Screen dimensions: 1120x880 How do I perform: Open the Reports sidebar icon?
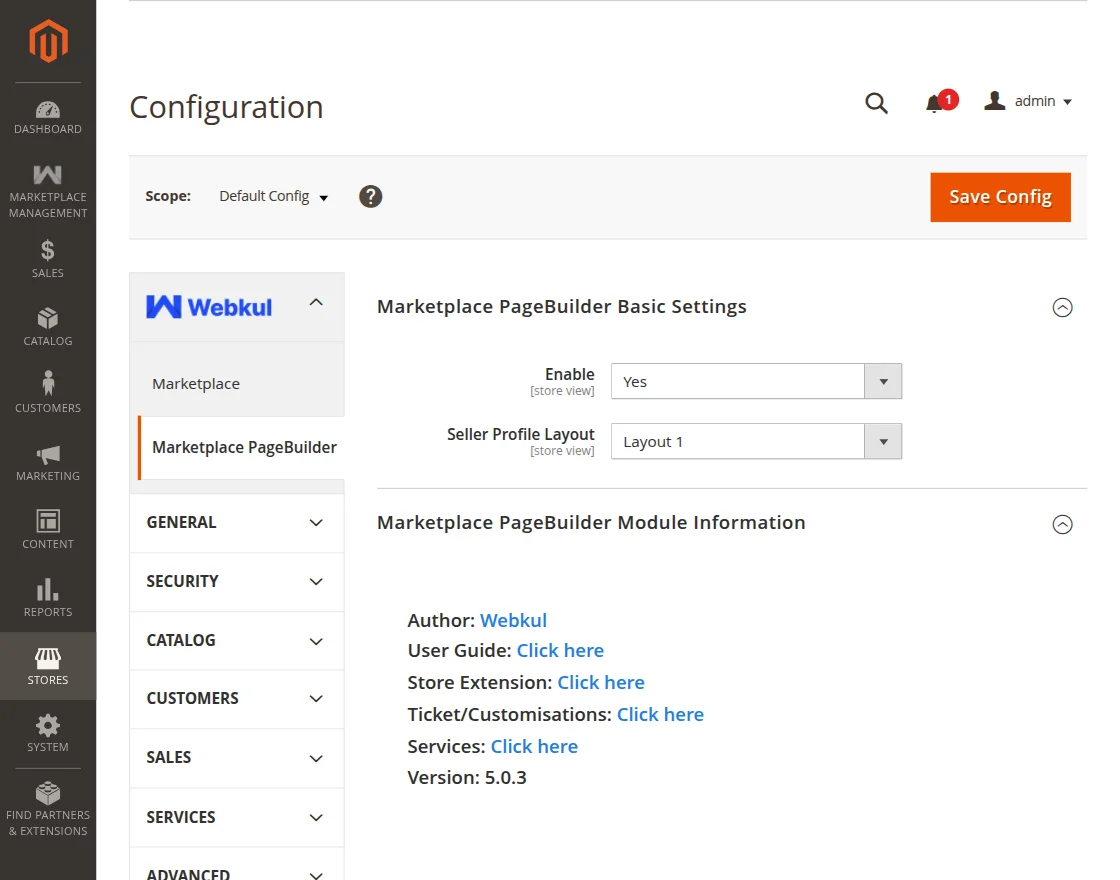click(47, 594)
